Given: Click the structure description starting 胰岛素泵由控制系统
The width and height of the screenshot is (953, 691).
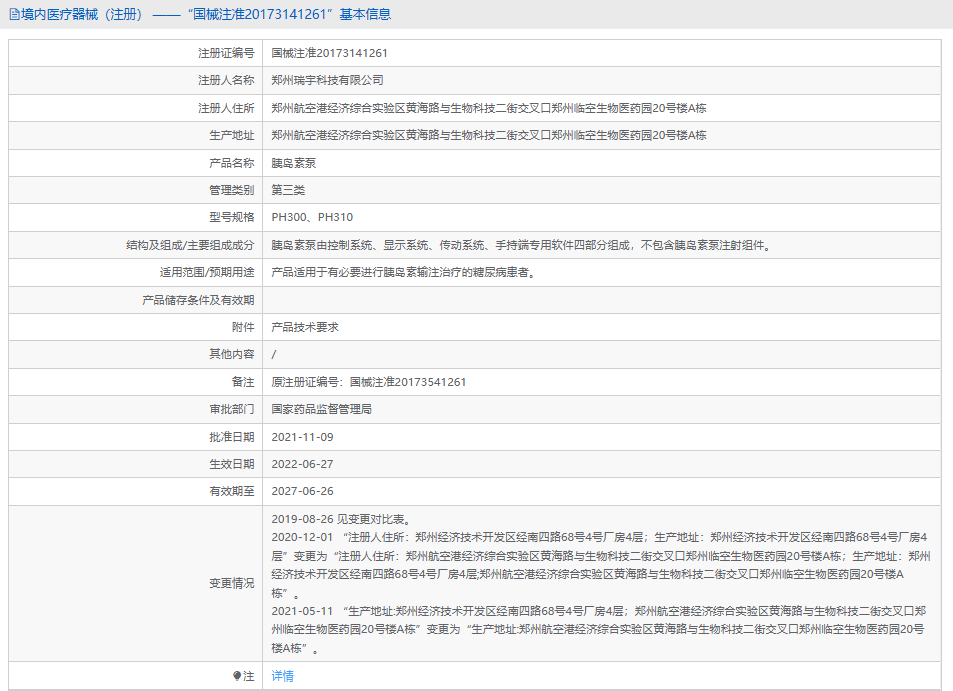Looking at the screenshot, I should [x=521, y=245].
